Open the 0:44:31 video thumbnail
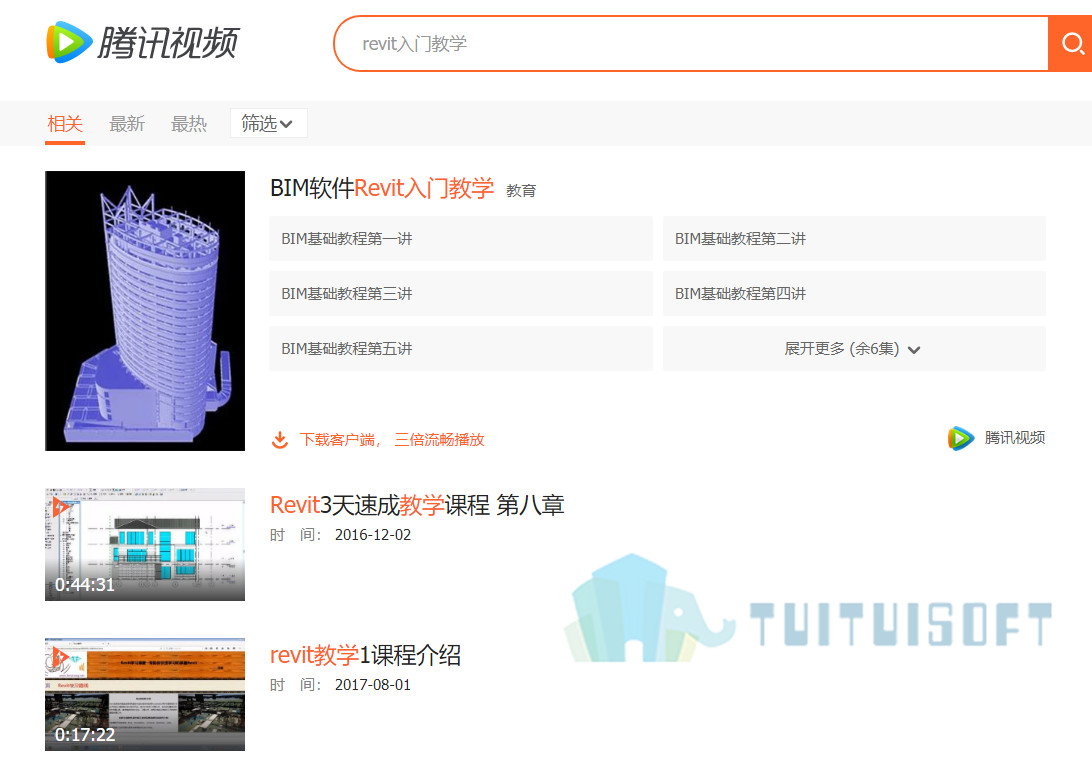This screenshot has width=1092, height=769. (x=145, y=544)
